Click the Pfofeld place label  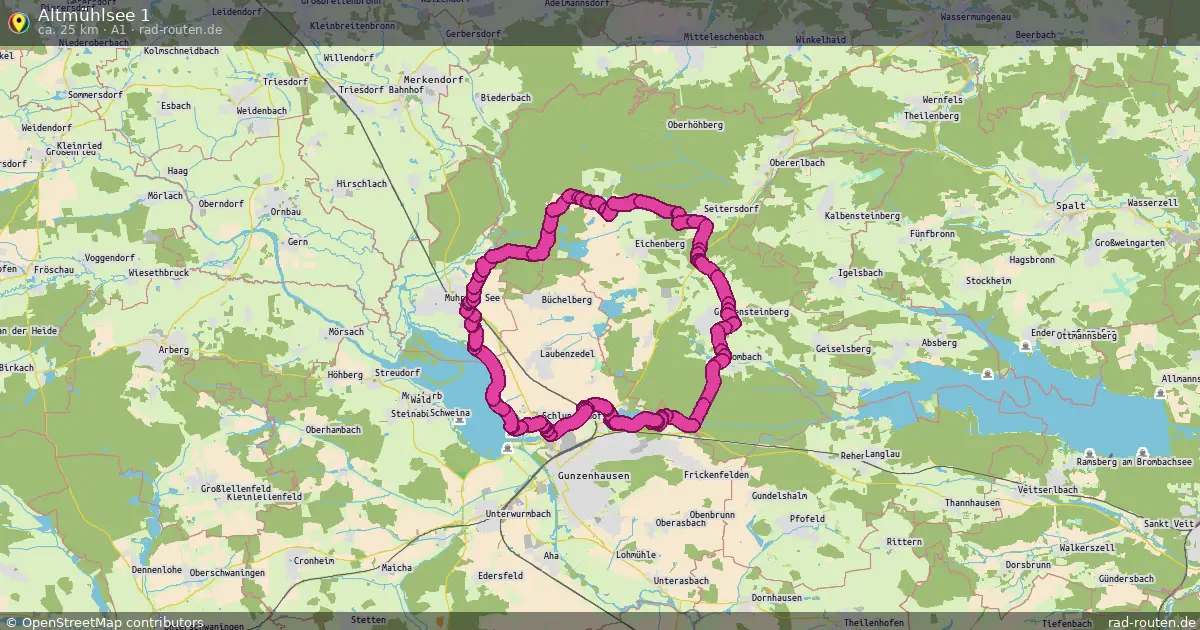(807, 518)
